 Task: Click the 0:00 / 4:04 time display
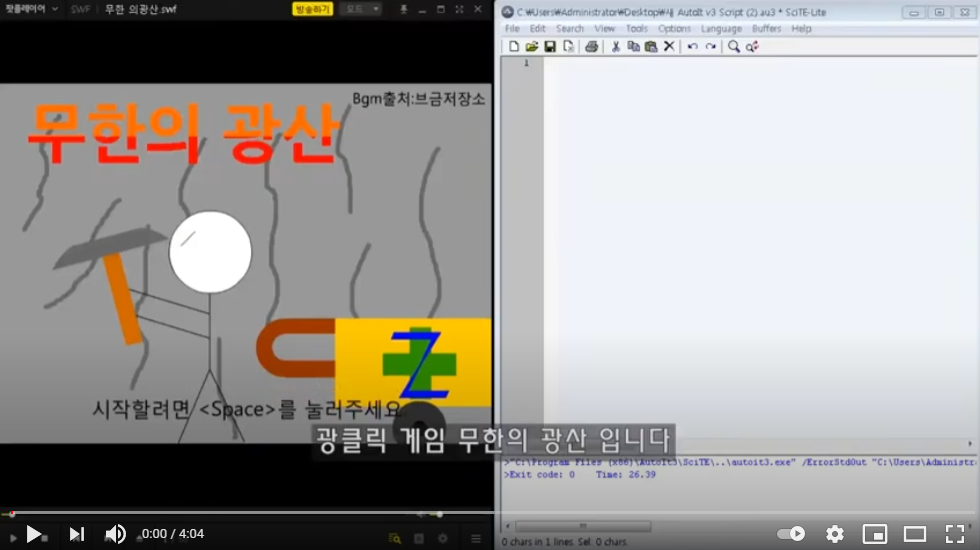(x=172, y=534)
